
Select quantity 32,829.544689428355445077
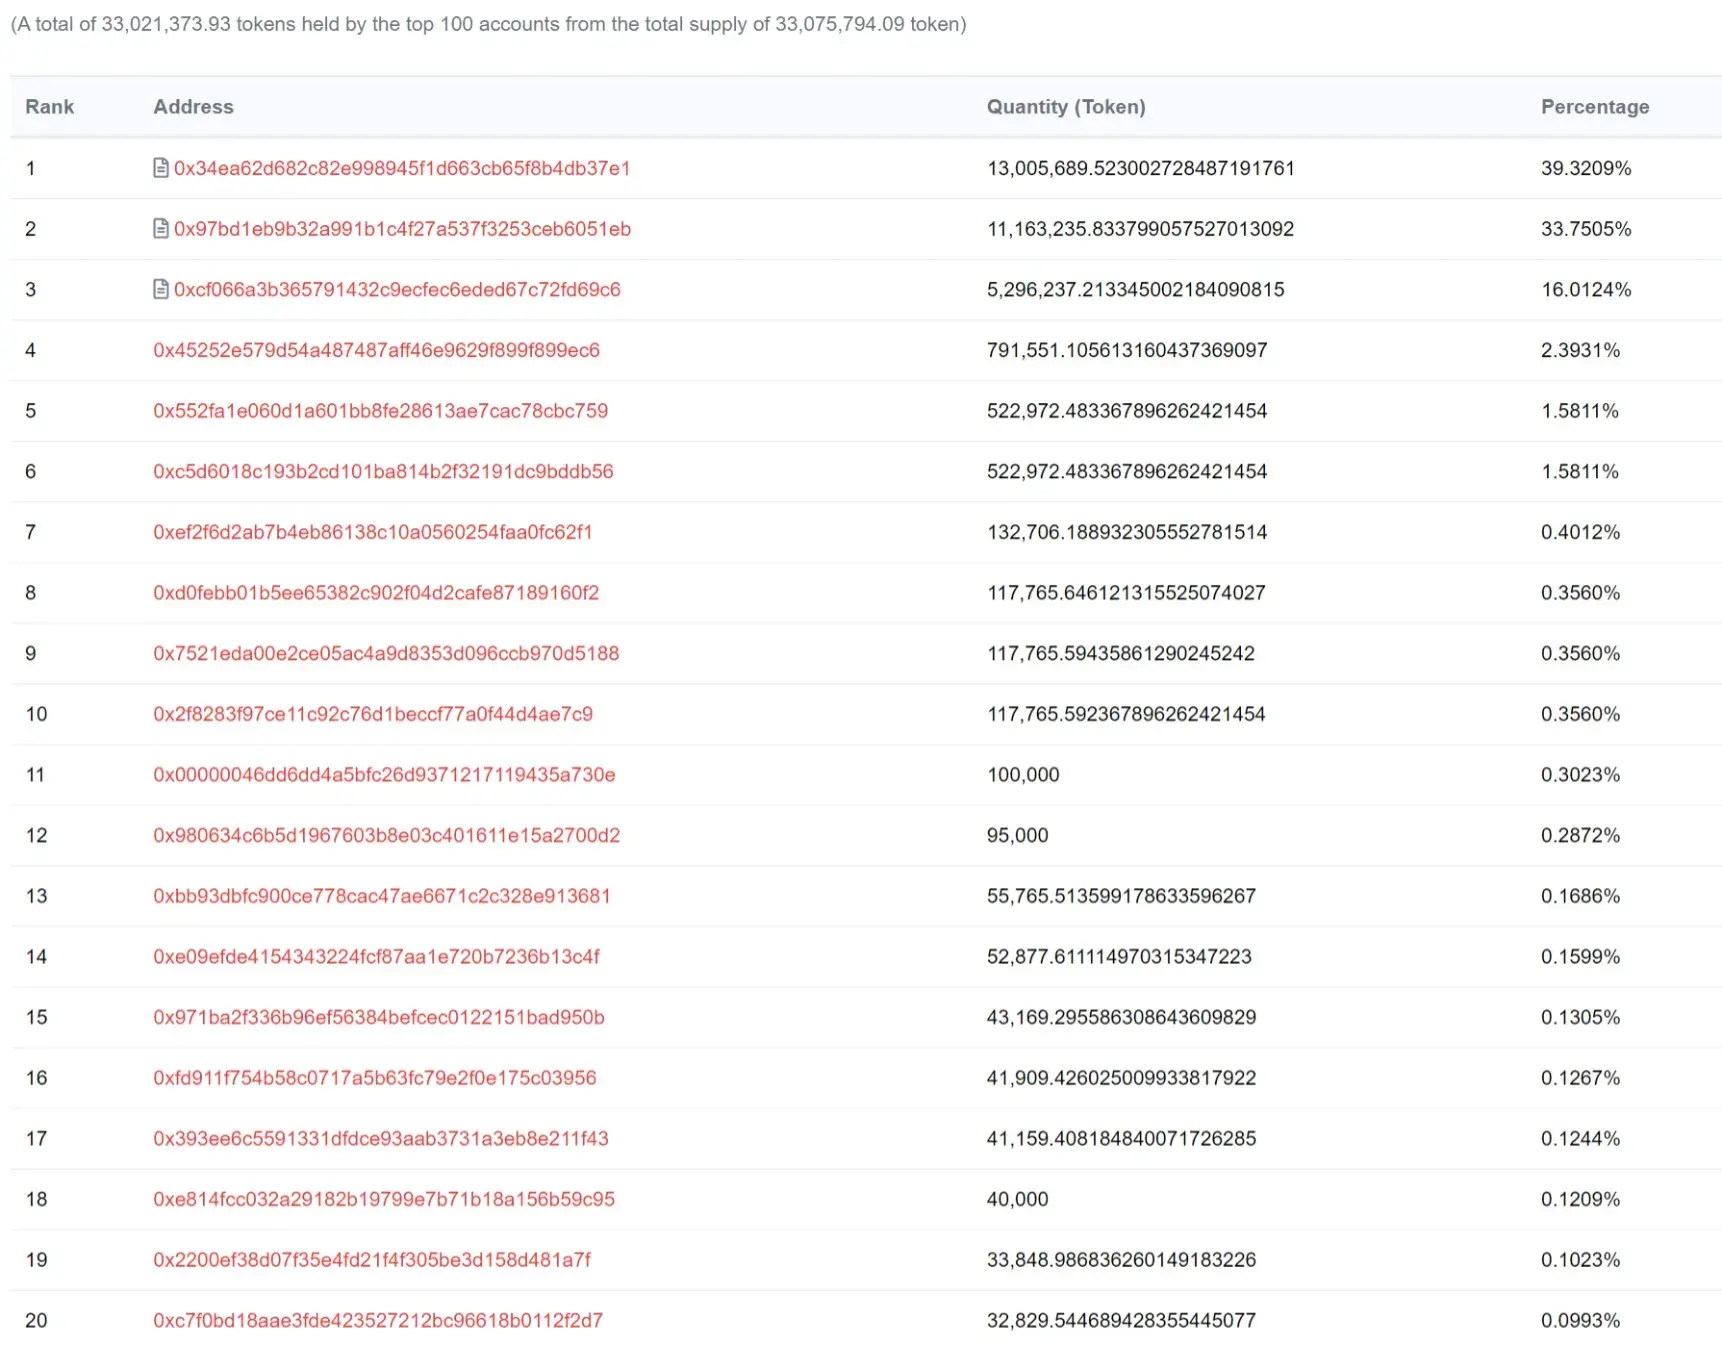pyautogui.click(x=1122, y=1320)
